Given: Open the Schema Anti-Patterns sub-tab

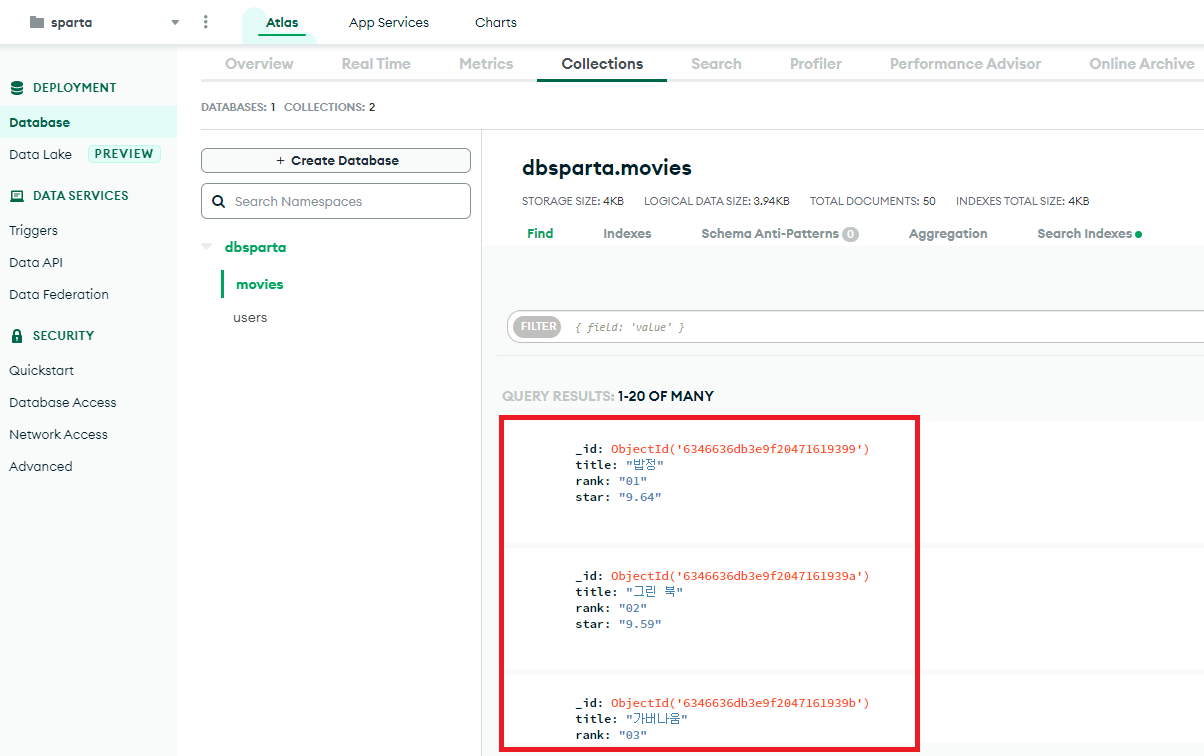Looking at the screenshot, I should point(780,233).
